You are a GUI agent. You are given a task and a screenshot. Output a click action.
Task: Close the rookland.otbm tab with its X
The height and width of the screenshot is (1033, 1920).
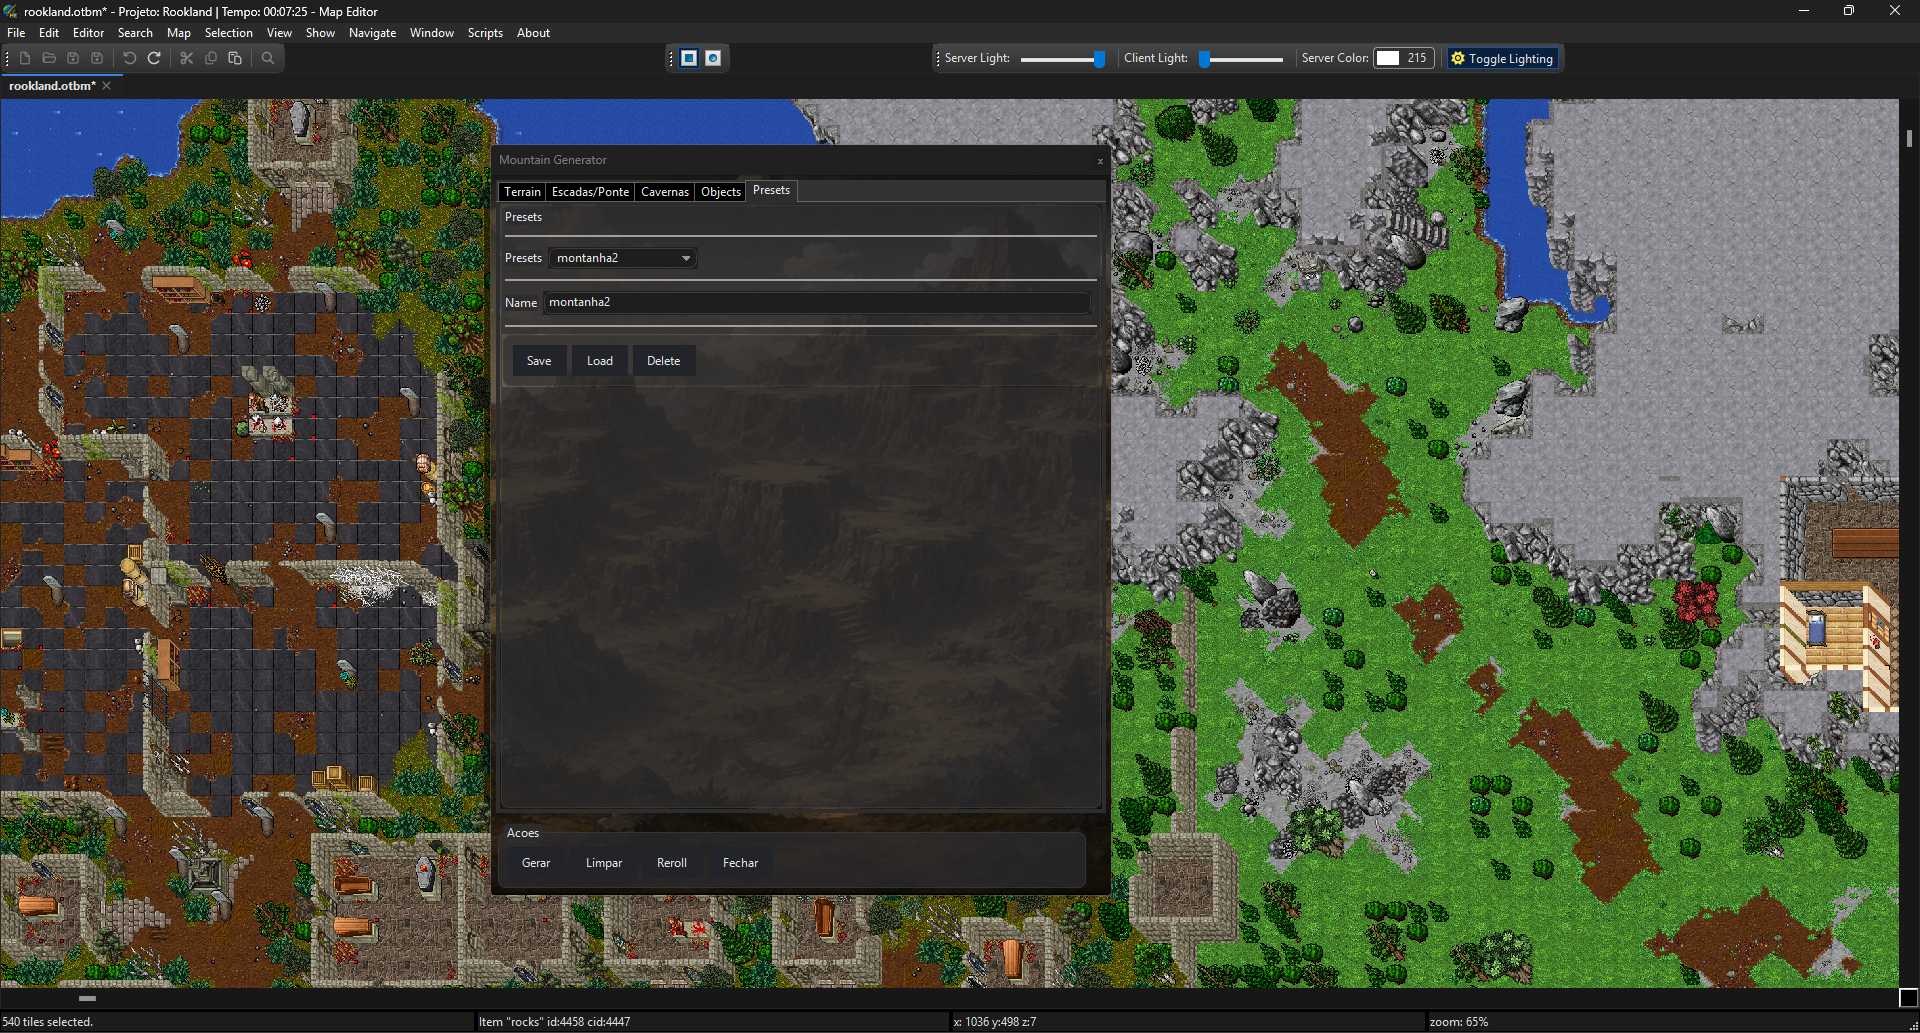point(107,86)
